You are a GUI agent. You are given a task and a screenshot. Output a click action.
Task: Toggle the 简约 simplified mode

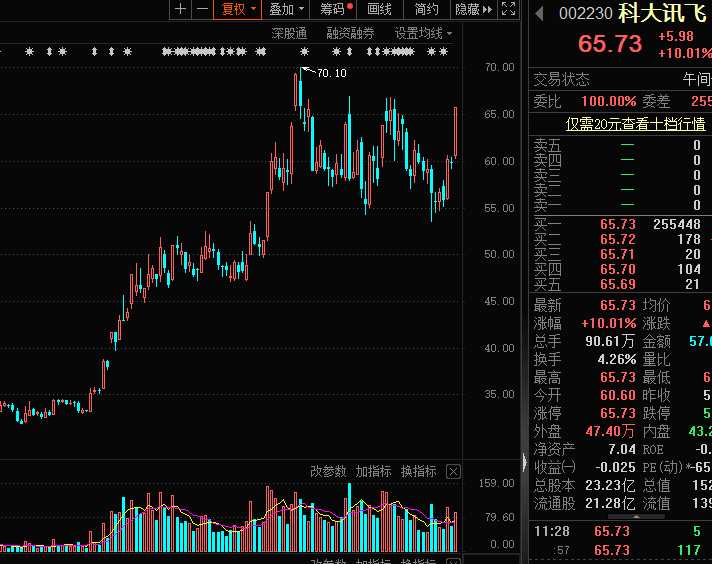click(x=427, y=9)
